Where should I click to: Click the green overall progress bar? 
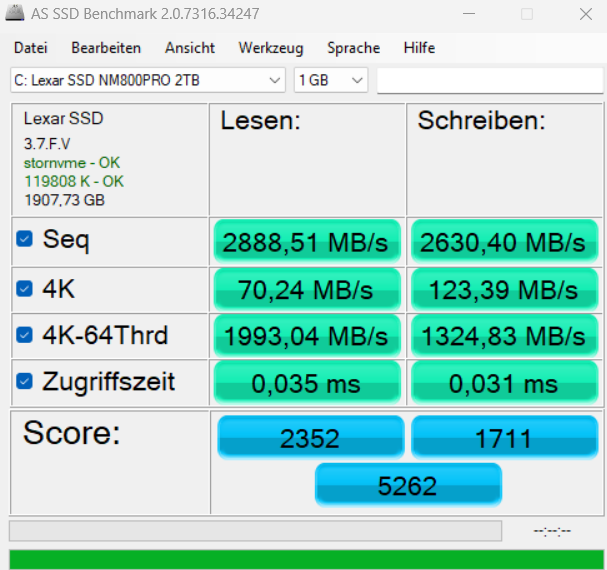point(307,560)
